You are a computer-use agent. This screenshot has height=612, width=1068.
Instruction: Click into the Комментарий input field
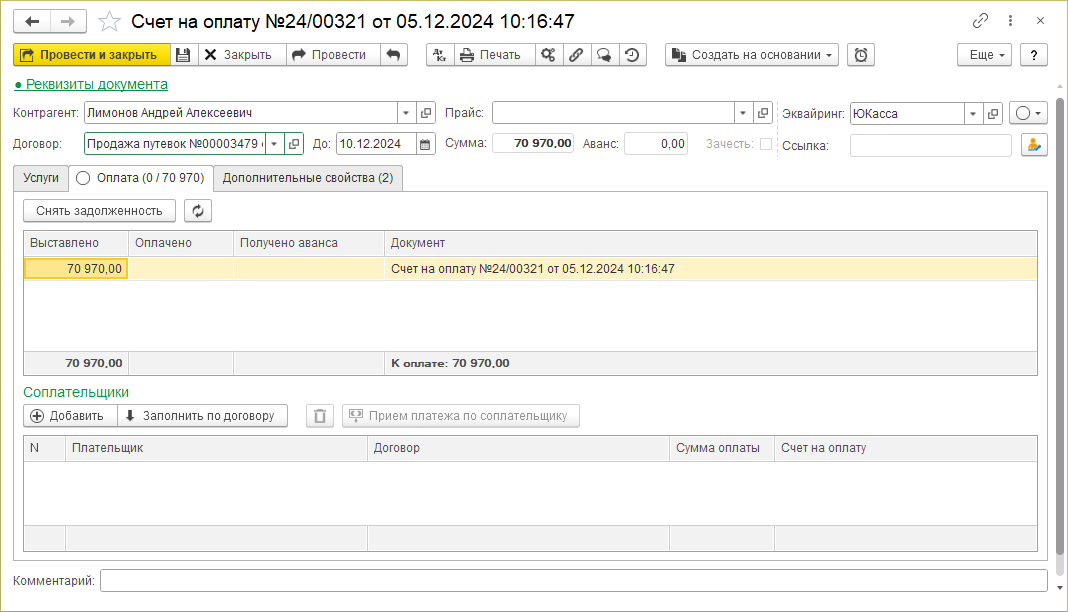point(573,581)
